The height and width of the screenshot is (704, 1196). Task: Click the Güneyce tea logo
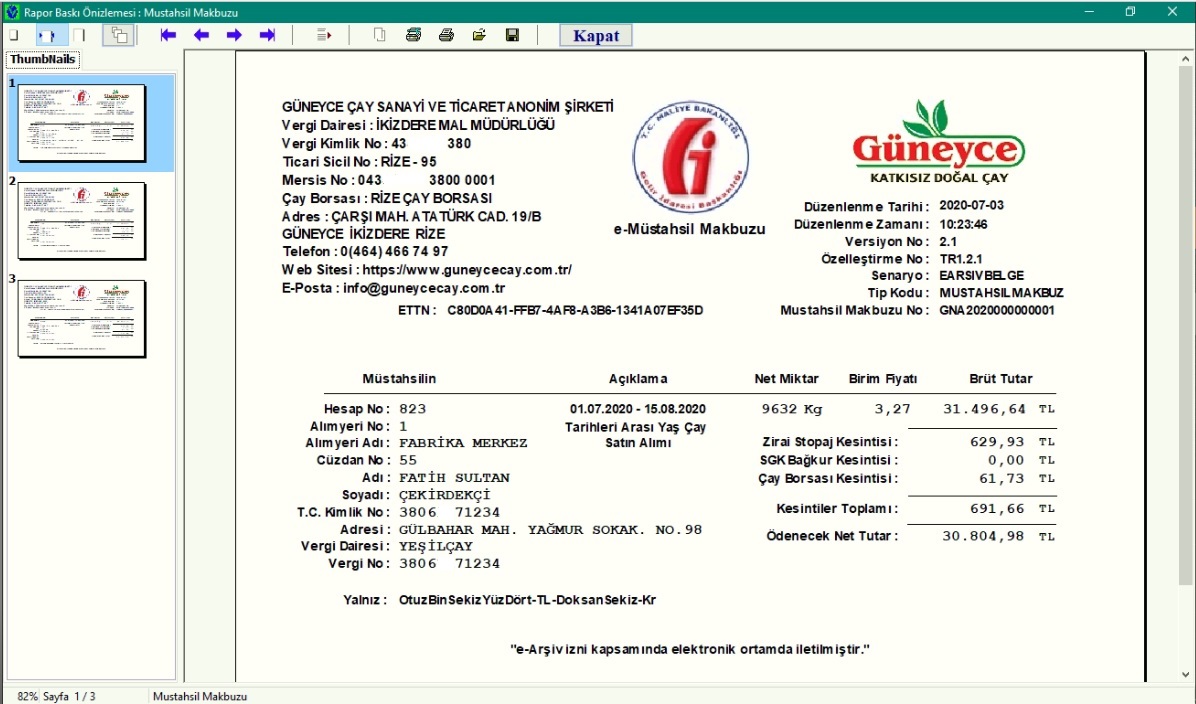coord(939,142)
